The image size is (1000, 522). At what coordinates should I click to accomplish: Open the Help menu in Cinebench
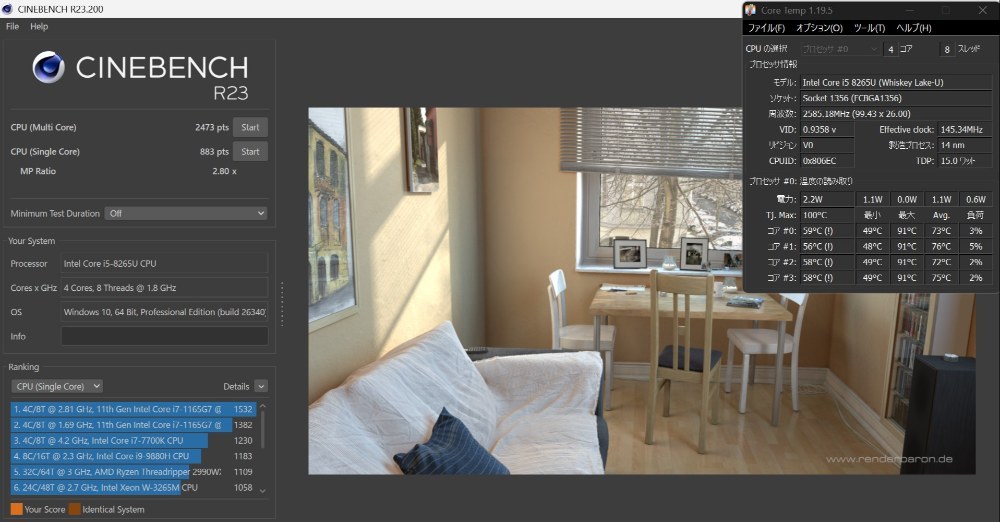pyautogui.click(x=39, y=26)
